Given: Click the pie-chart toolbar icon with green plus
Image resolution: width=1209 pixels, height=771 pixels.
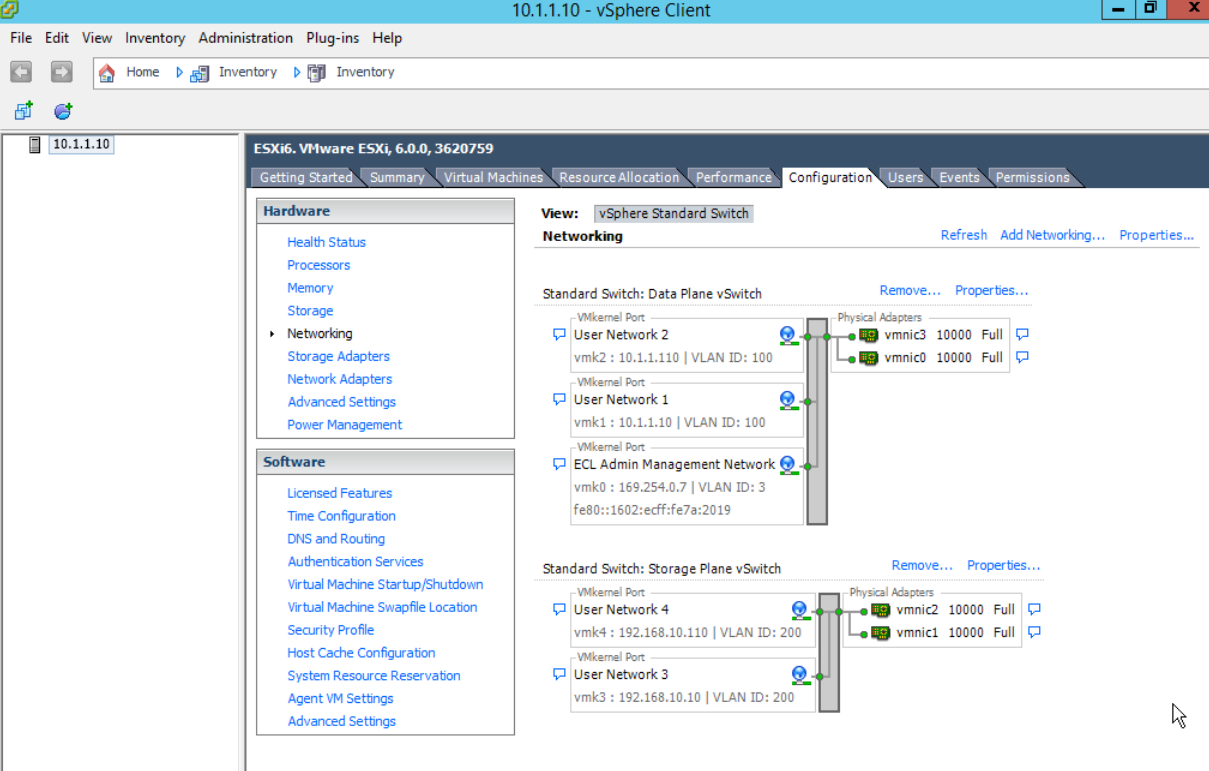Looking at the screenshot, I should click(x=62, y=111).
